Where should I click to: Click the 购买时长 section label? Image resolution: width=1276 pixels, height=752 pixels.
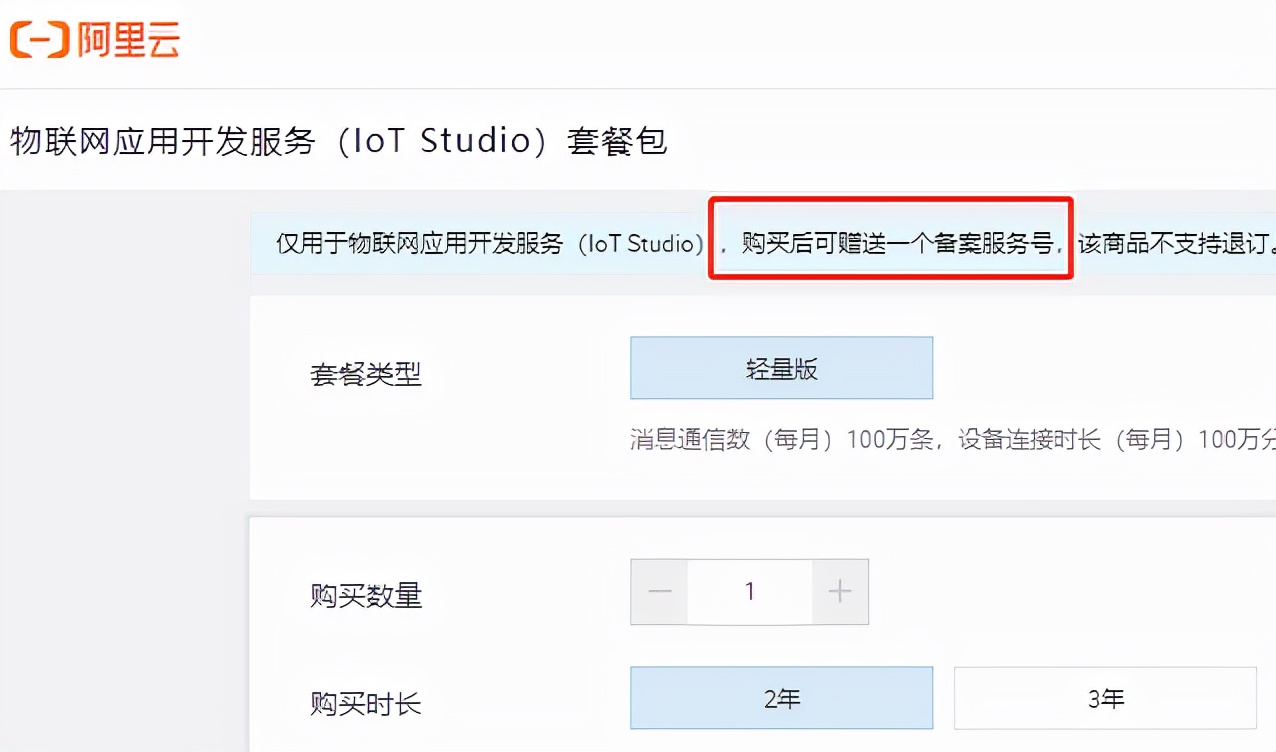click(366, 704)
